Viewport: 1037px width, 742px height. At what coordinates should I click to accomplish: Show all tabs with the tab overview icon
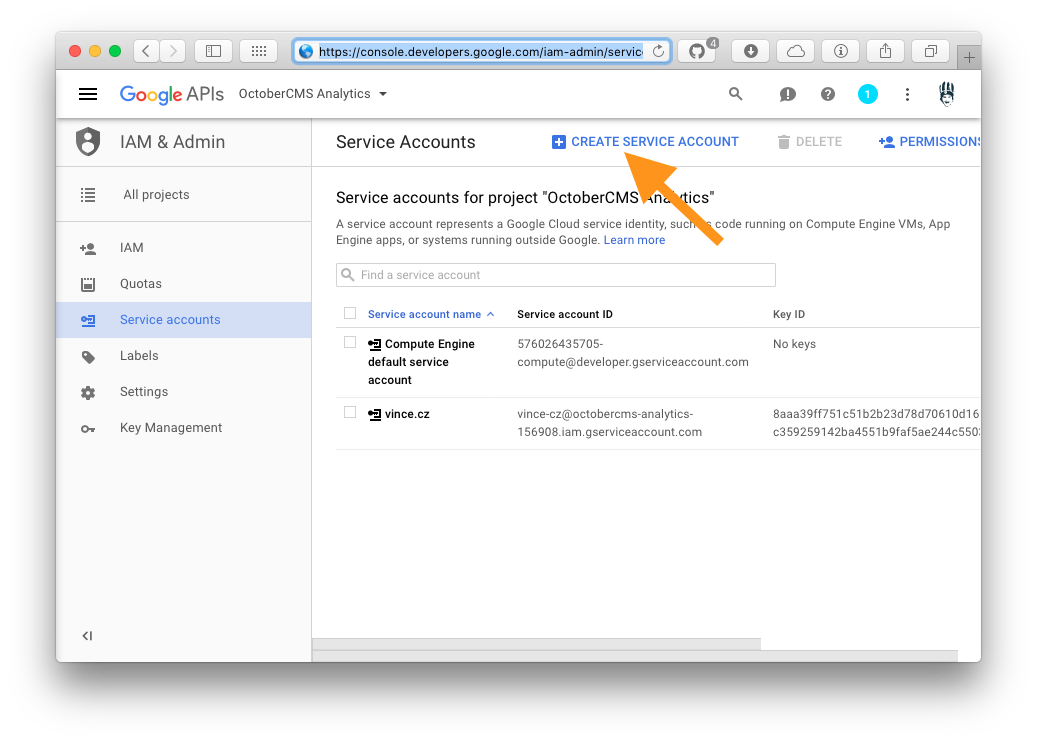(x=931, y=51)
